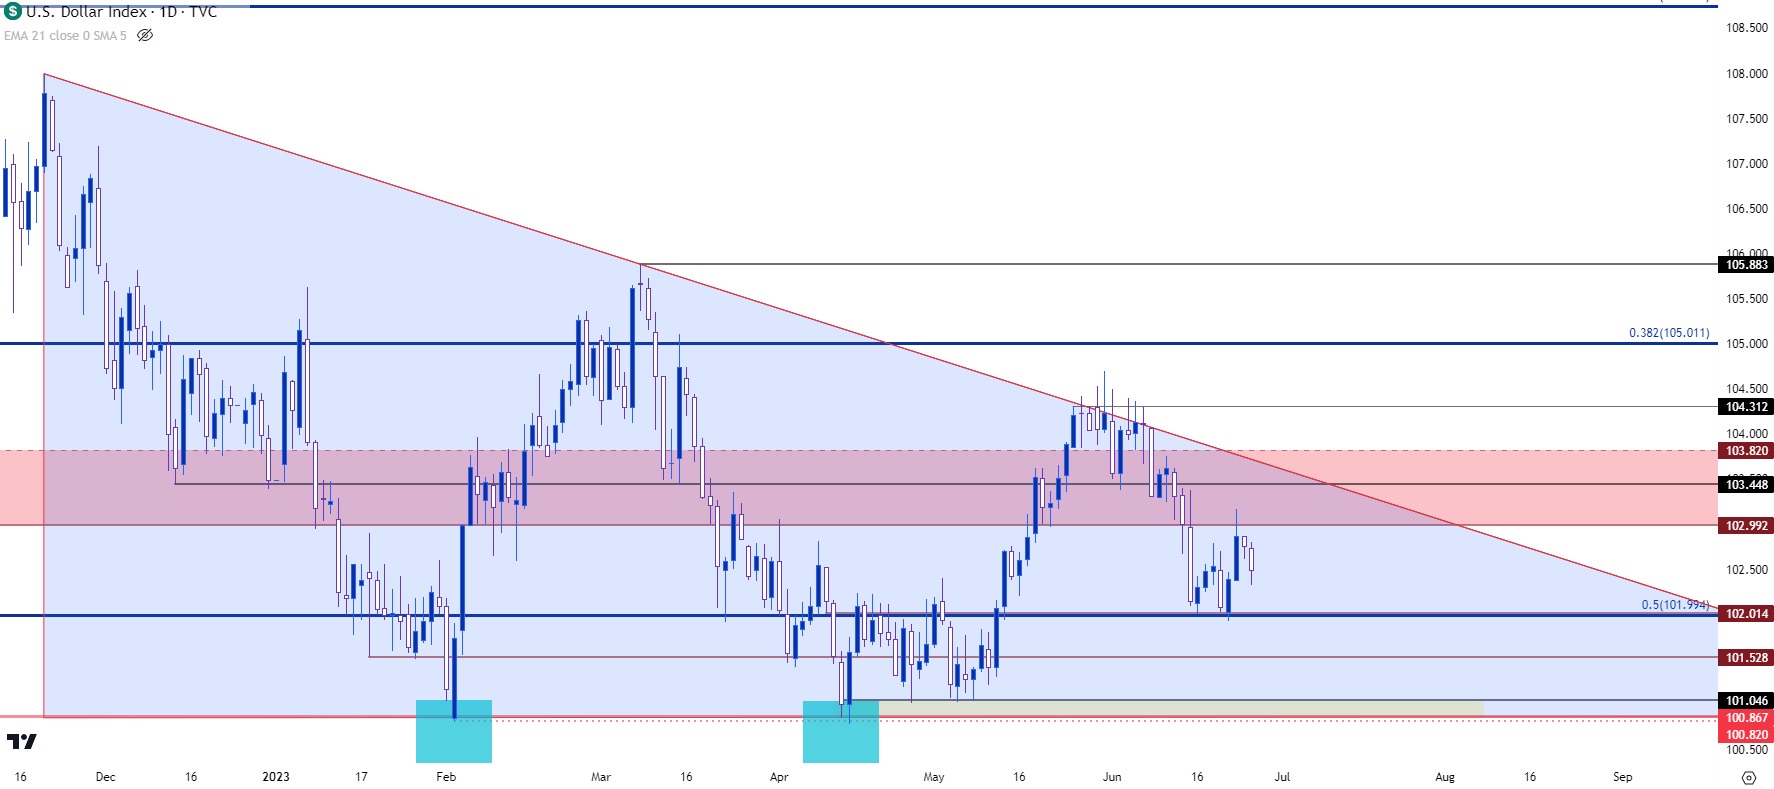
Task: Click the Sep date label on time axis
Action: point(1622,777)
